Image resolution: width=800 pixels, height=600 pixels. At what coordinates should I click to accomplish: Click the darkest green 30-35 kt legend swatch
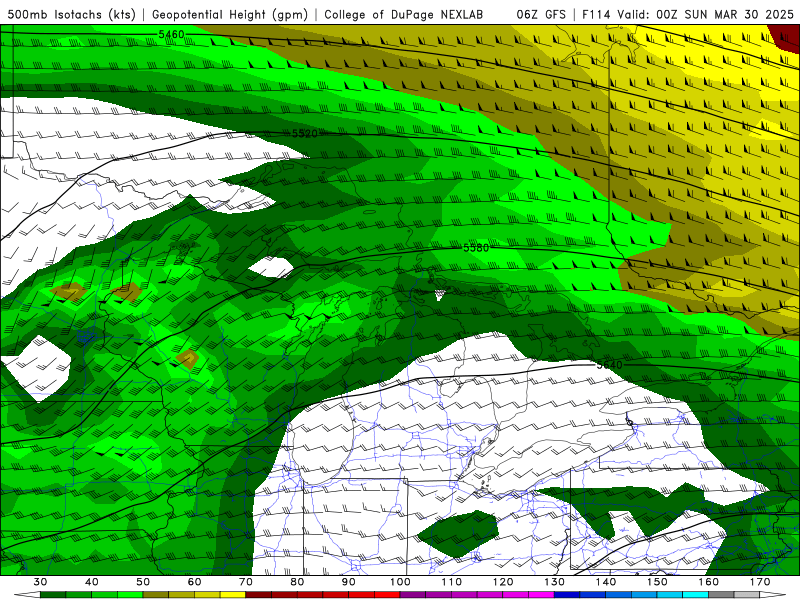tap(53, 595)
